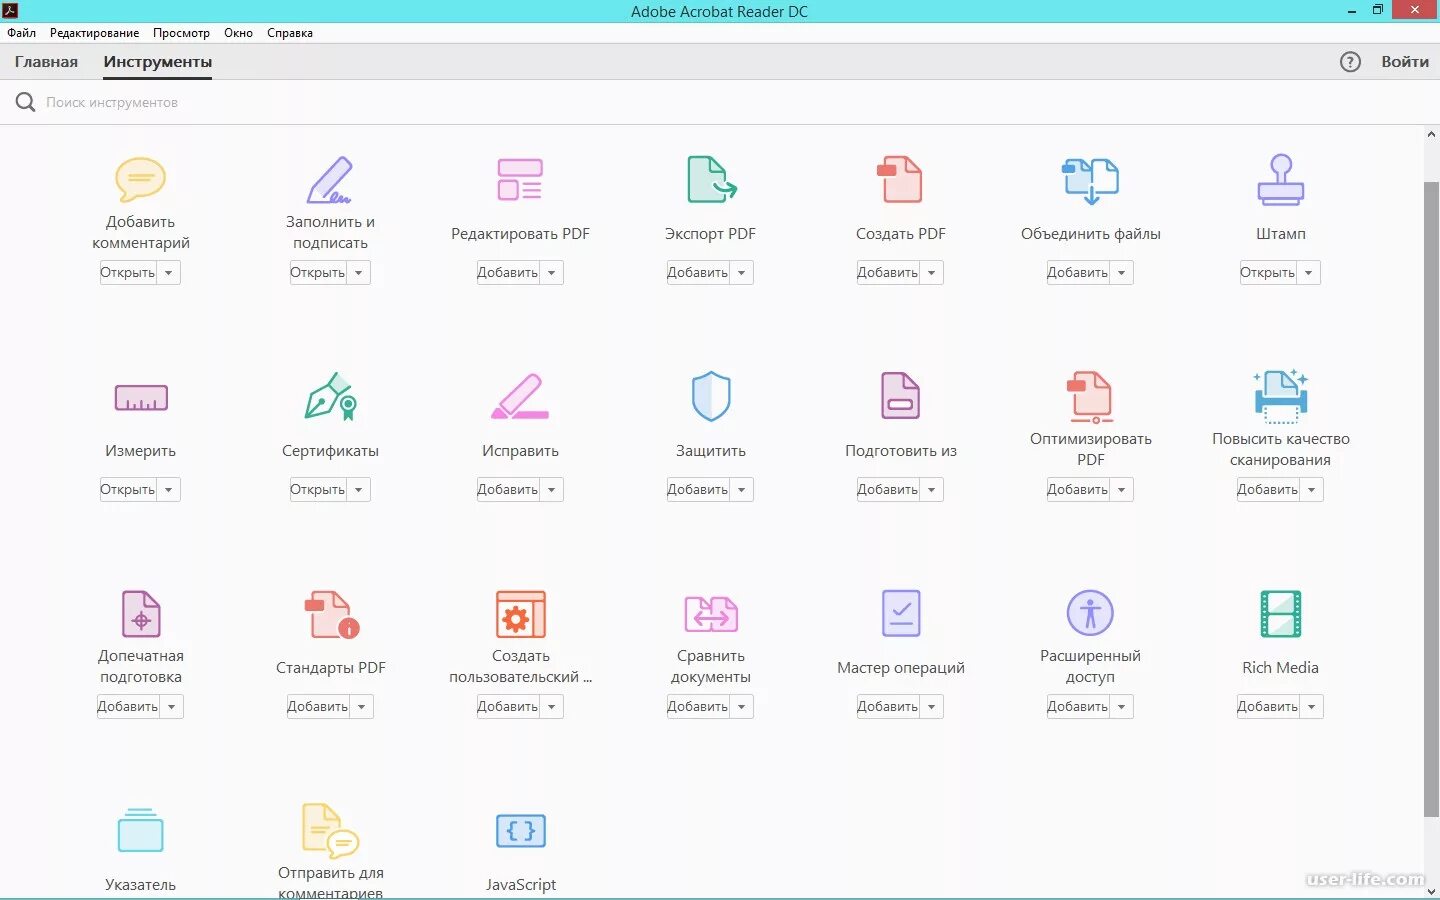Open the Справка menu

tap(290, 33)
